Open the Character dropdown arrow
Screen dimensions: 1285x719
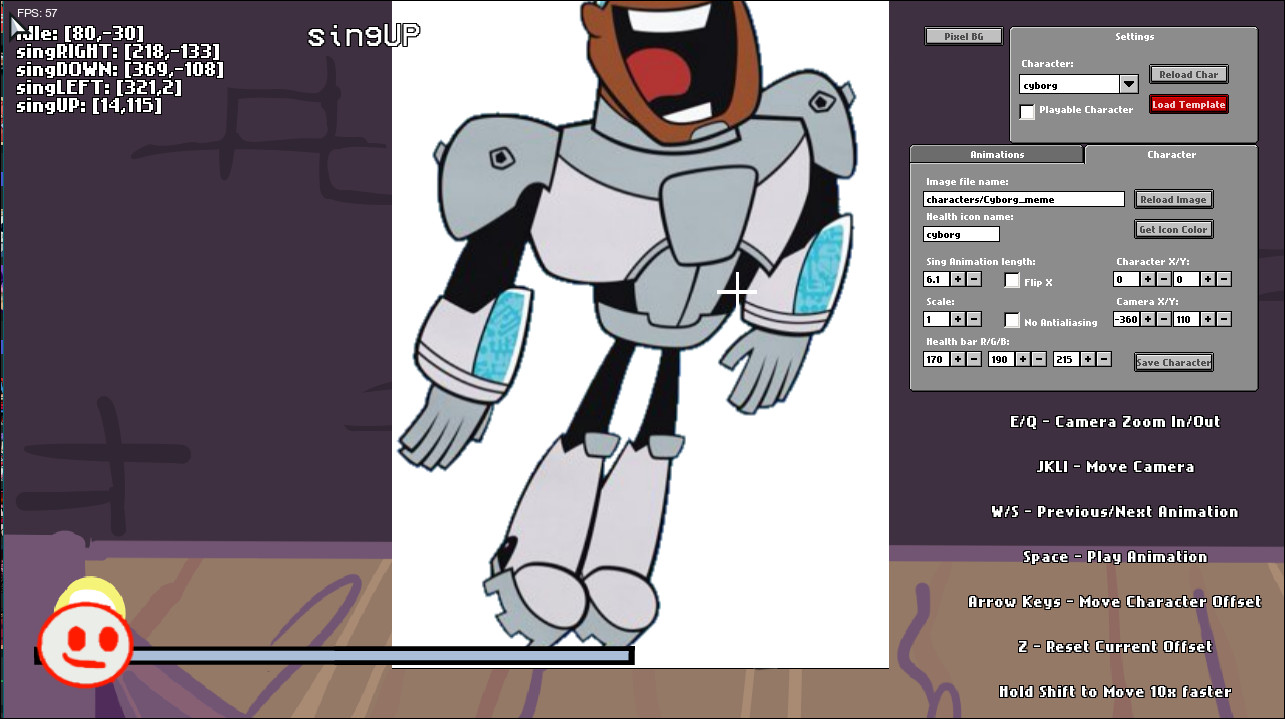[1129, 85]
